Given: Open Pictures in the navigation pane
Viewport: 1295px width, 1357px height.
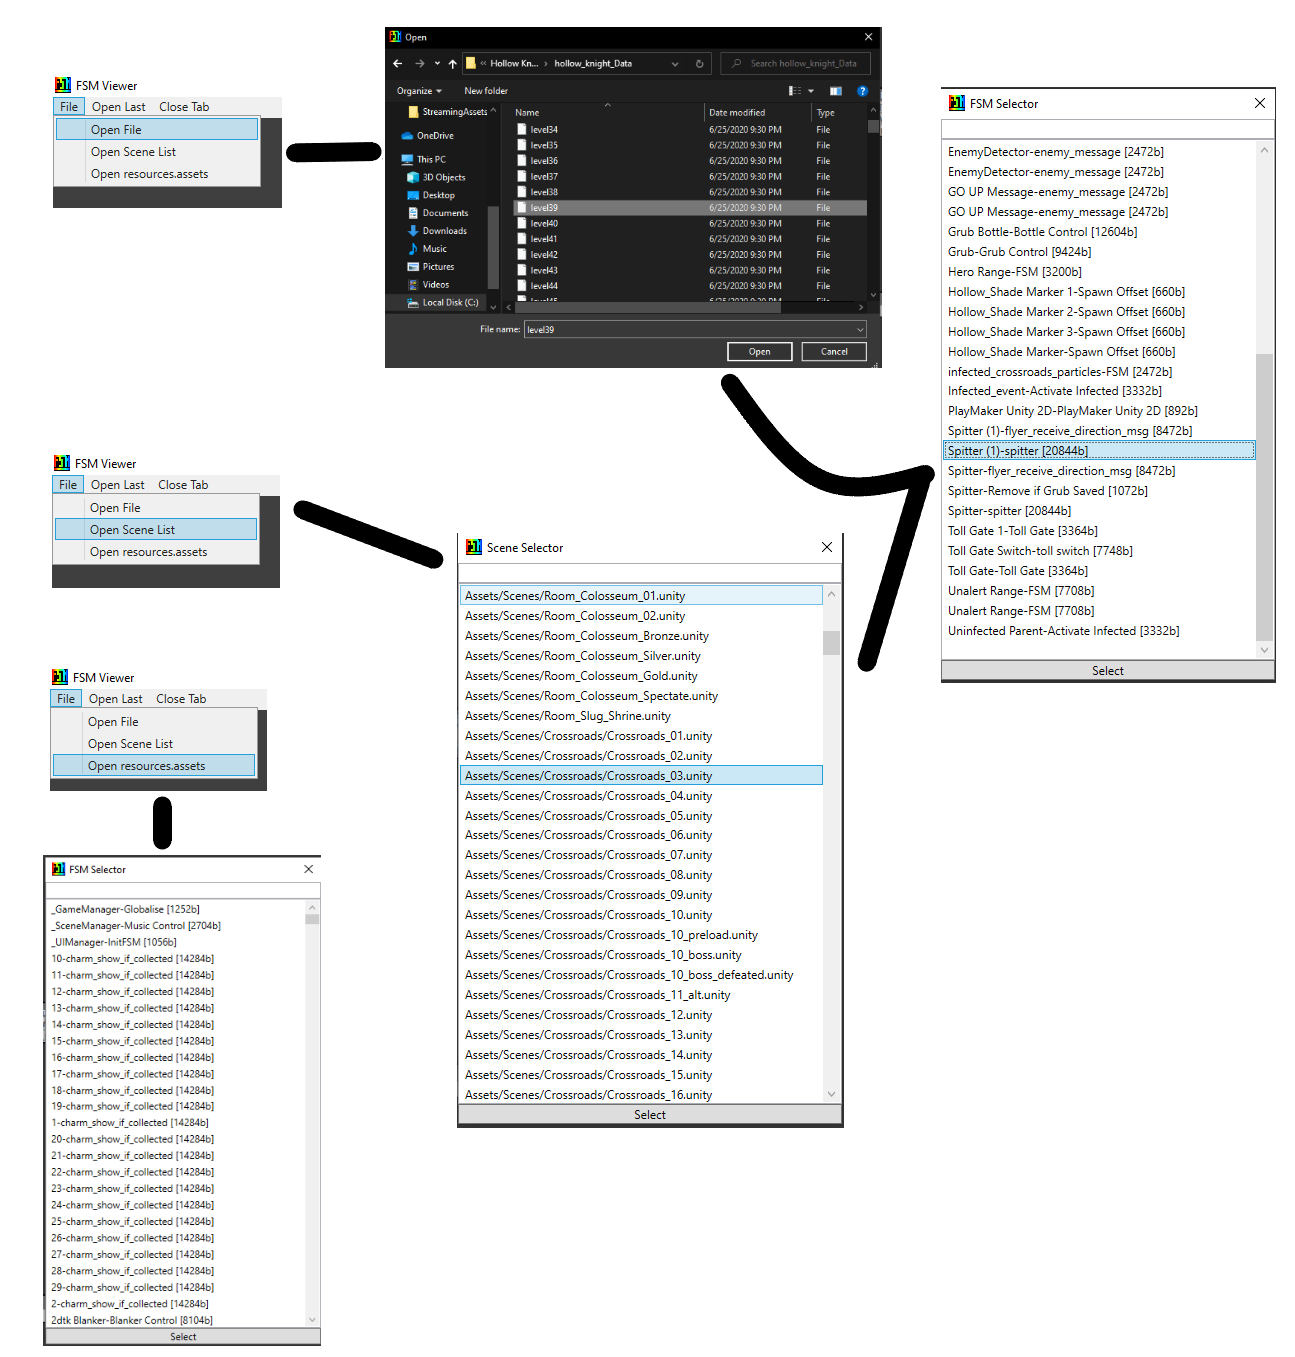Looking at the screenshot, I should pyautogui.click(x=431, y=267).
